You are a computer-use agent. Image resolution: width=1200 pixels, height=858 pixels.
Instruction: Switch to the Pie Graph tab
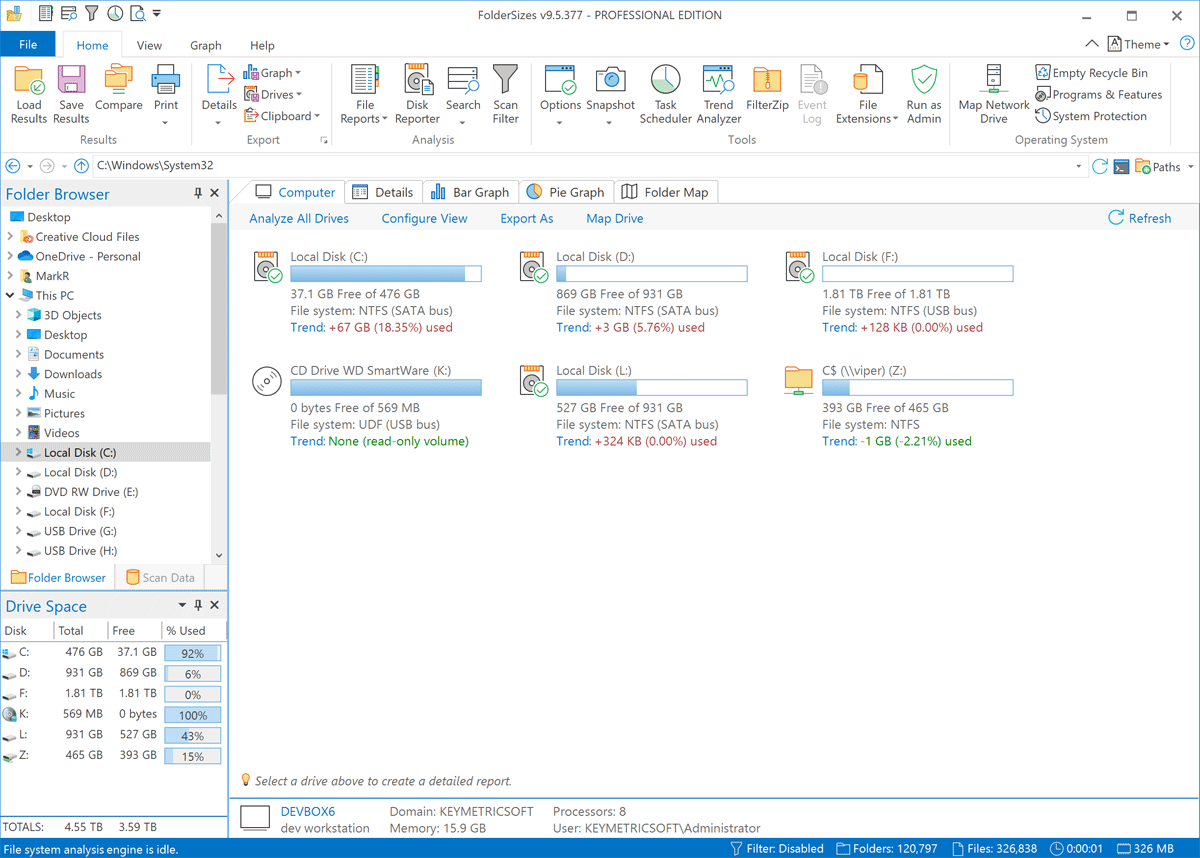pos(566,192)
